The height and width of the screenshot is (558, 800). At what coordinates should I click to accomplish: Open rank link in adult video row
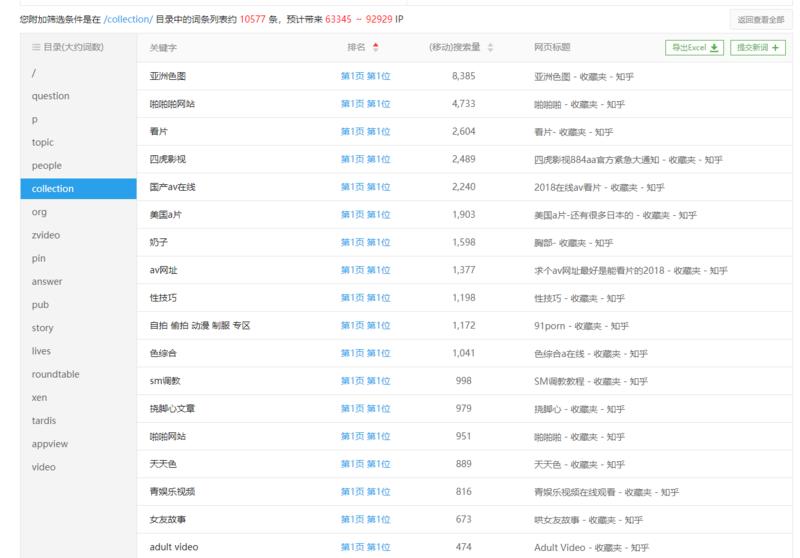pyautogui.click(x=365, y=547)
